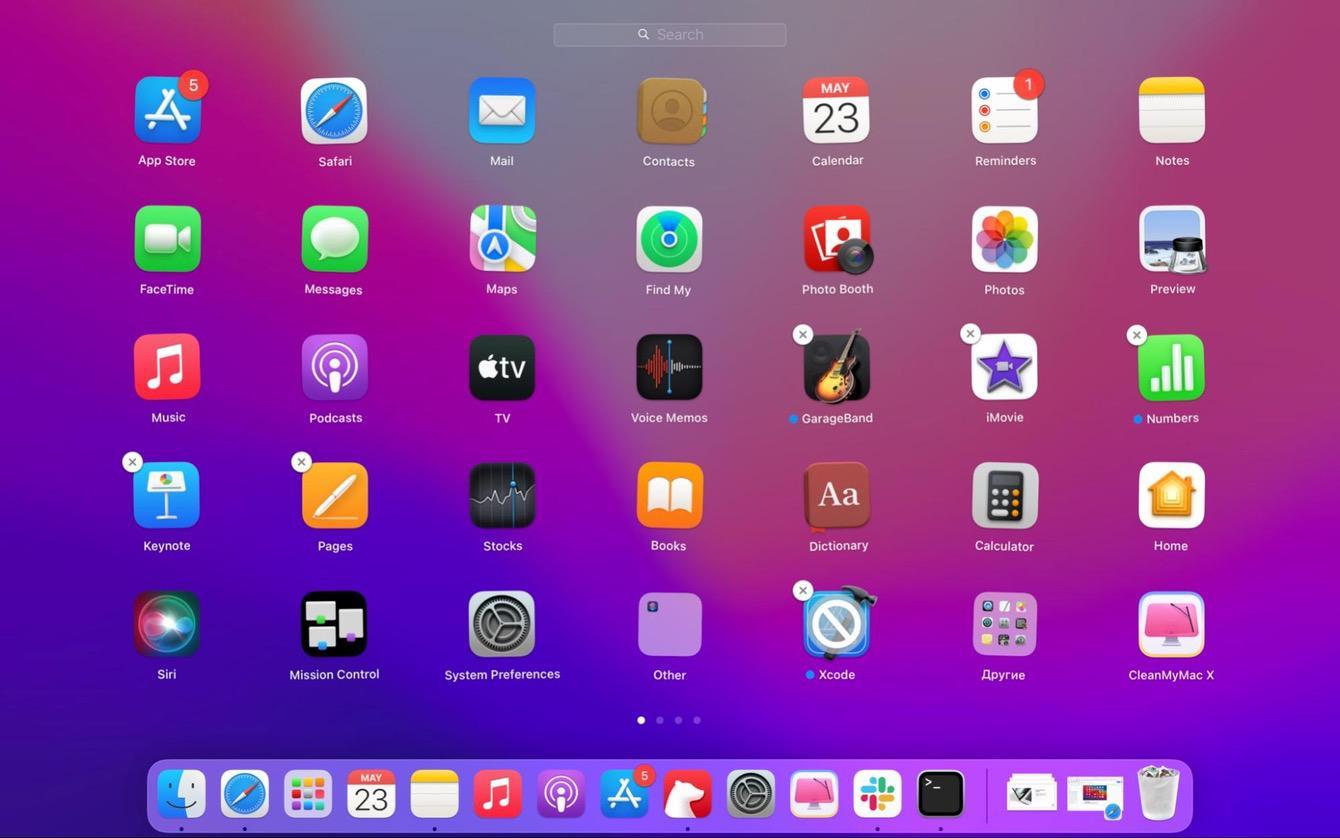Image resolution: width=1340 pixels, height=838 pixels.
Task: Click the Launchpad icon in the Dock
Action: [308, 794]
